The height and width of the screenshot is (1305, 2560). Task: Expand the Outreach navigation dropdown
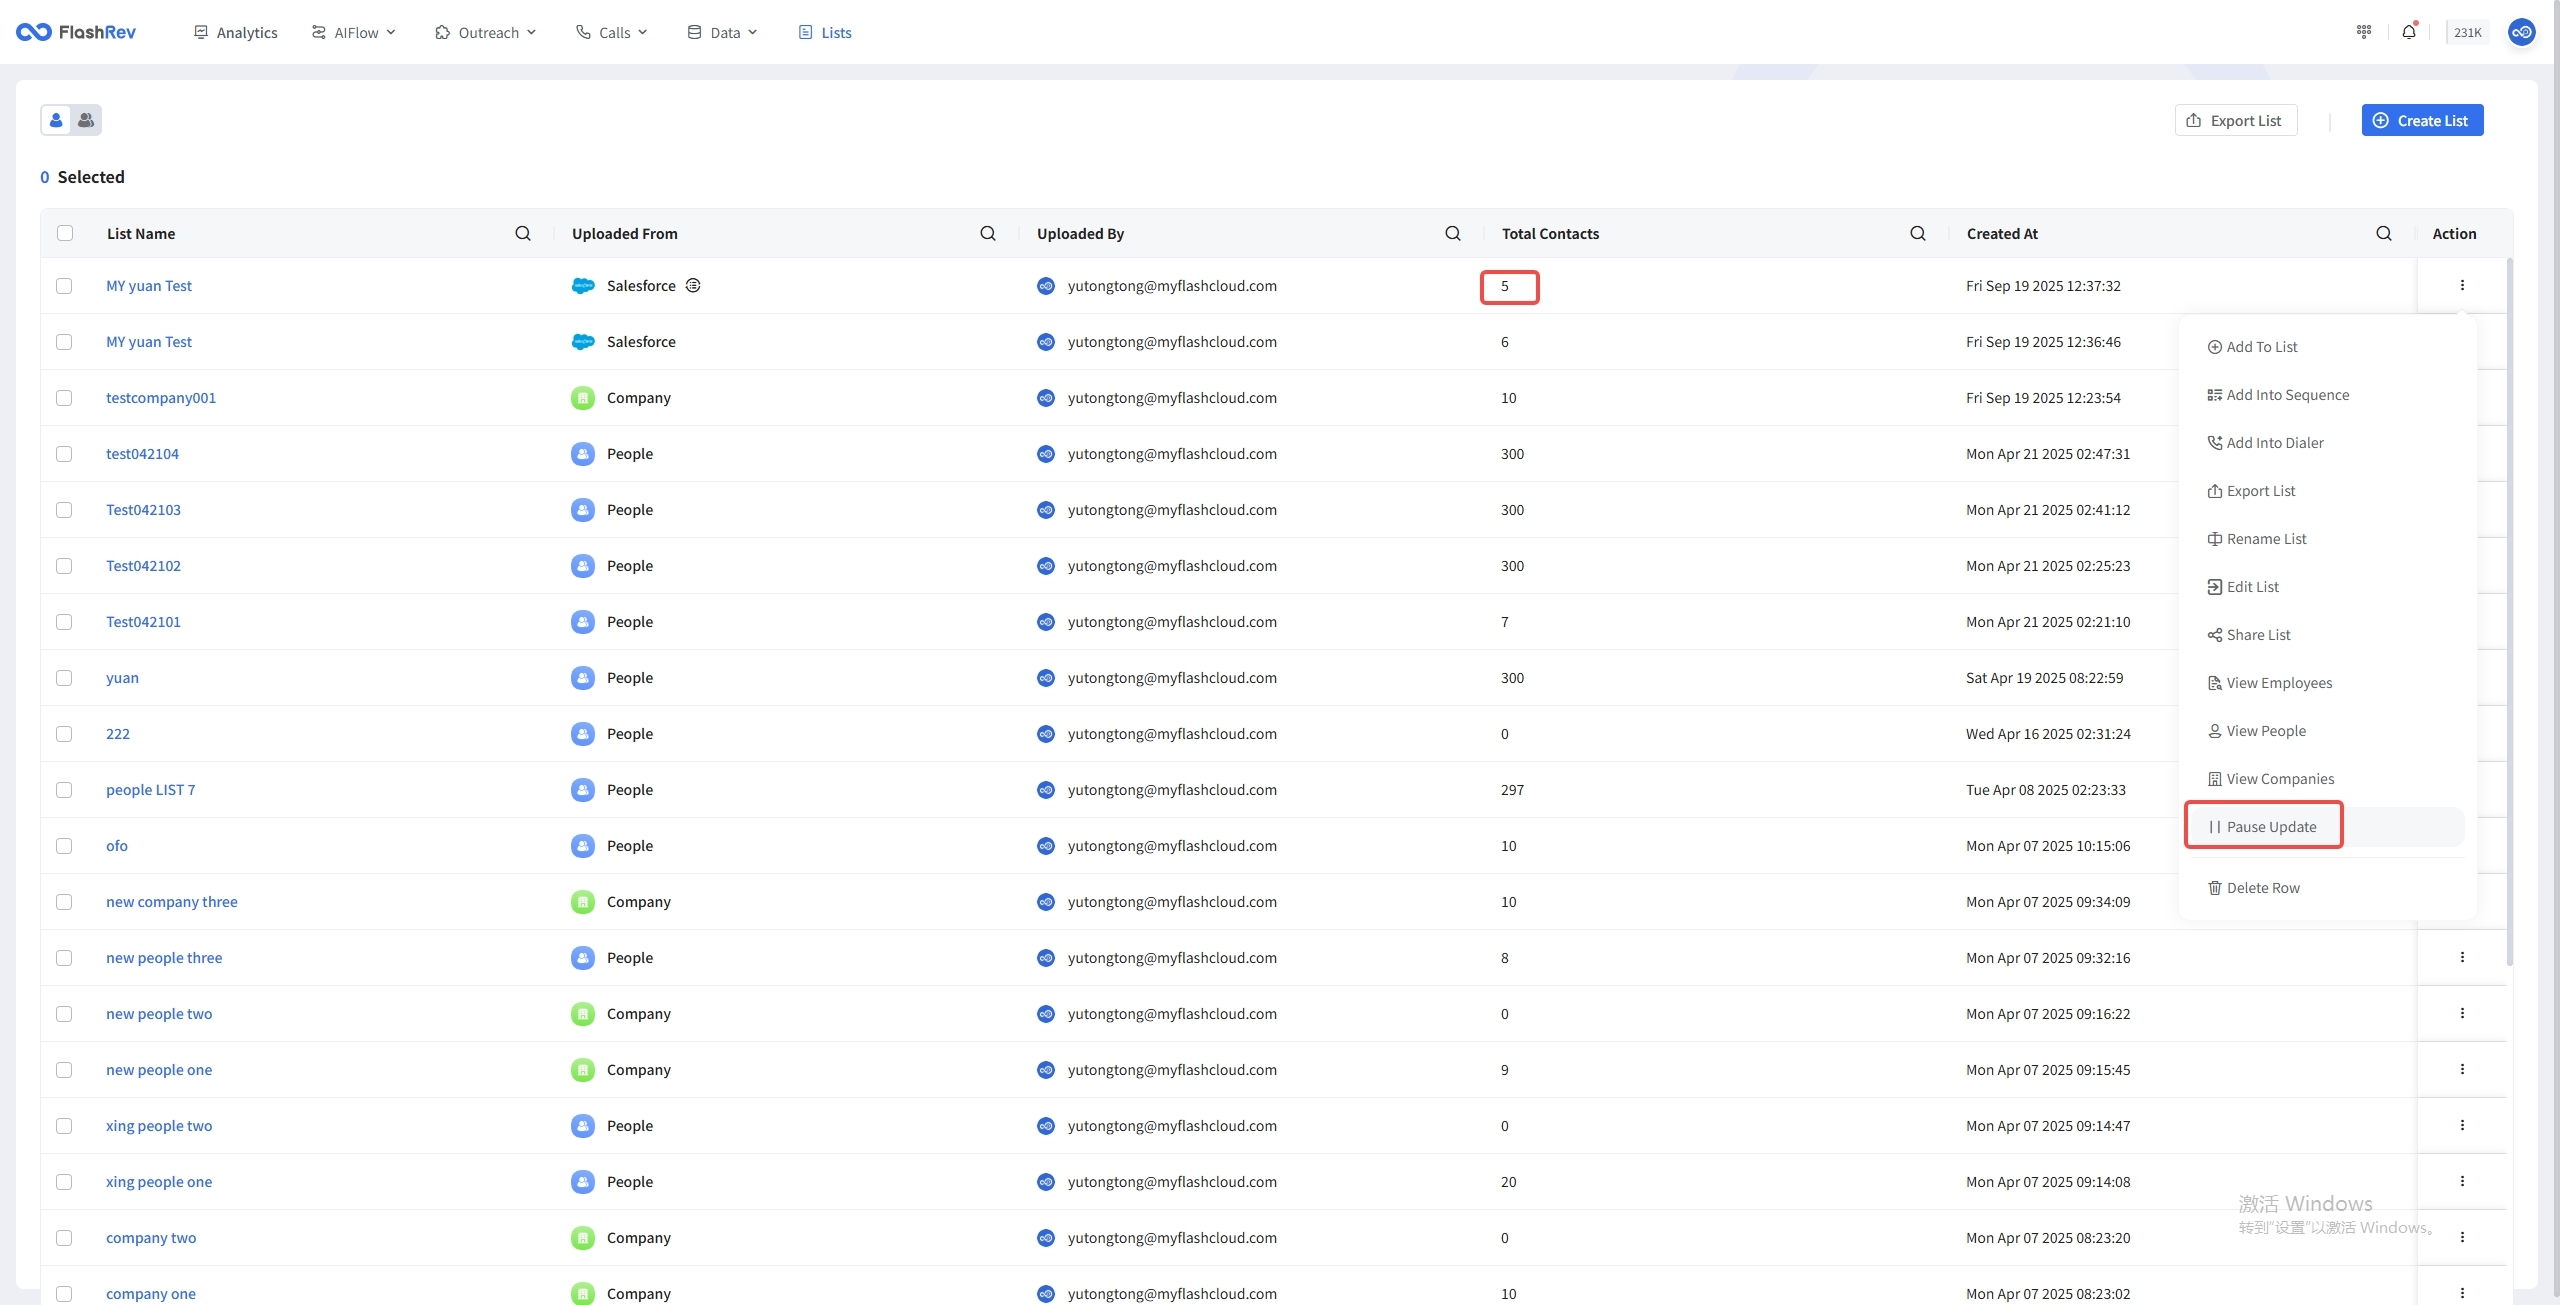(486, 32)
